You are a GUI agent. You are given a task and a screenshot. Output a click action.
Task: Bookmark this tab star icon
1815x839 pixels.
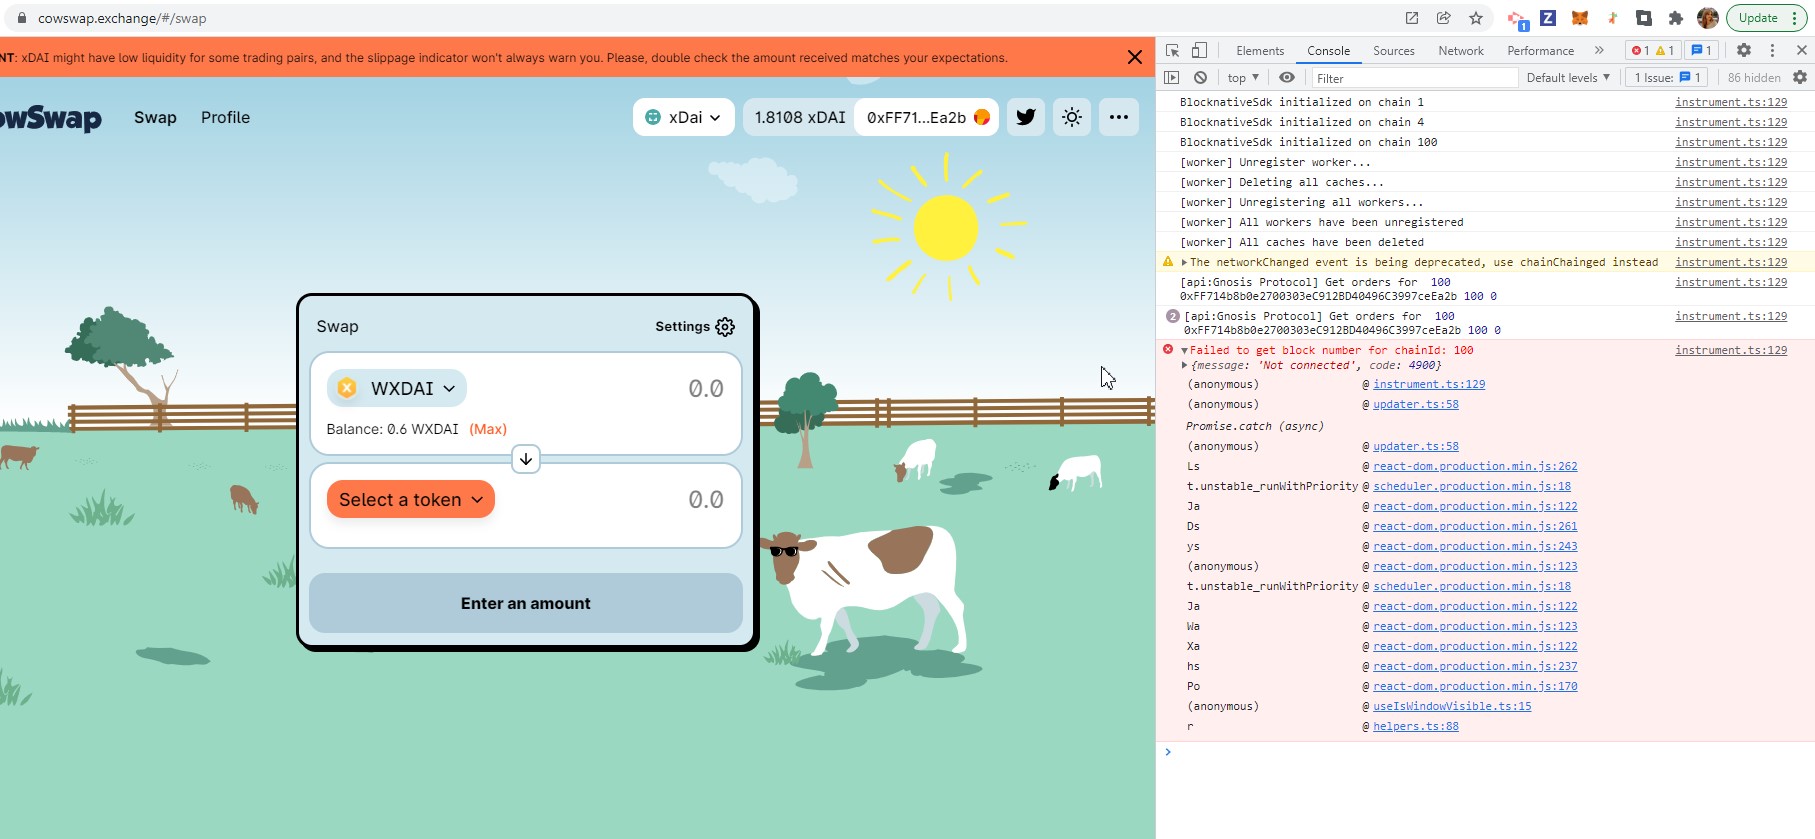tap(1476, 18)
